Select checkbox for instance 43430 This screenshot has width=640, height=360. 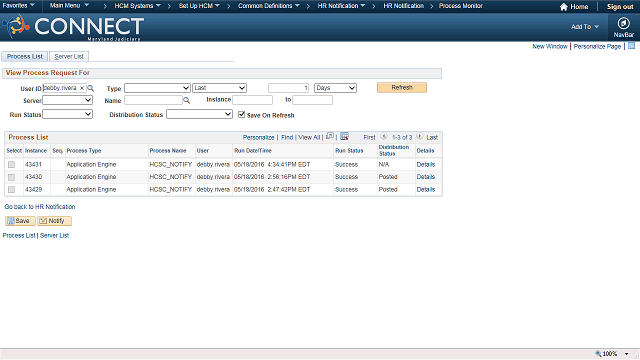(11, 177)
